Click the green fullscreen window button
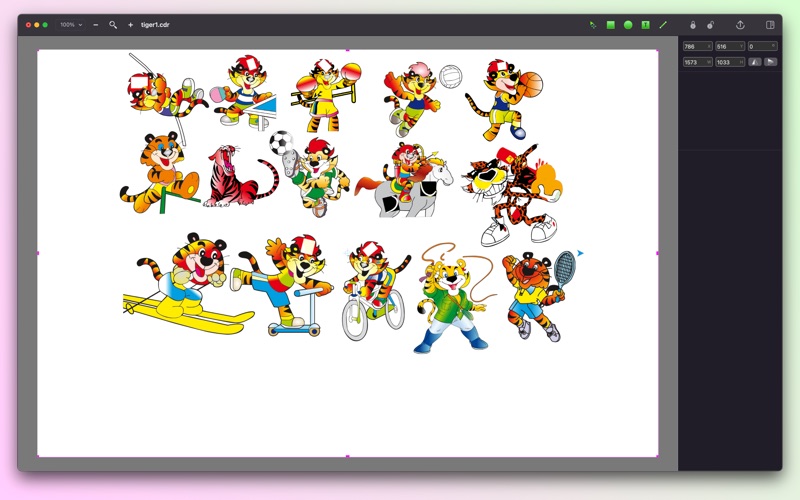Image resolution: width=800 pixels, height=500 pixels. [x=45, y=24]
